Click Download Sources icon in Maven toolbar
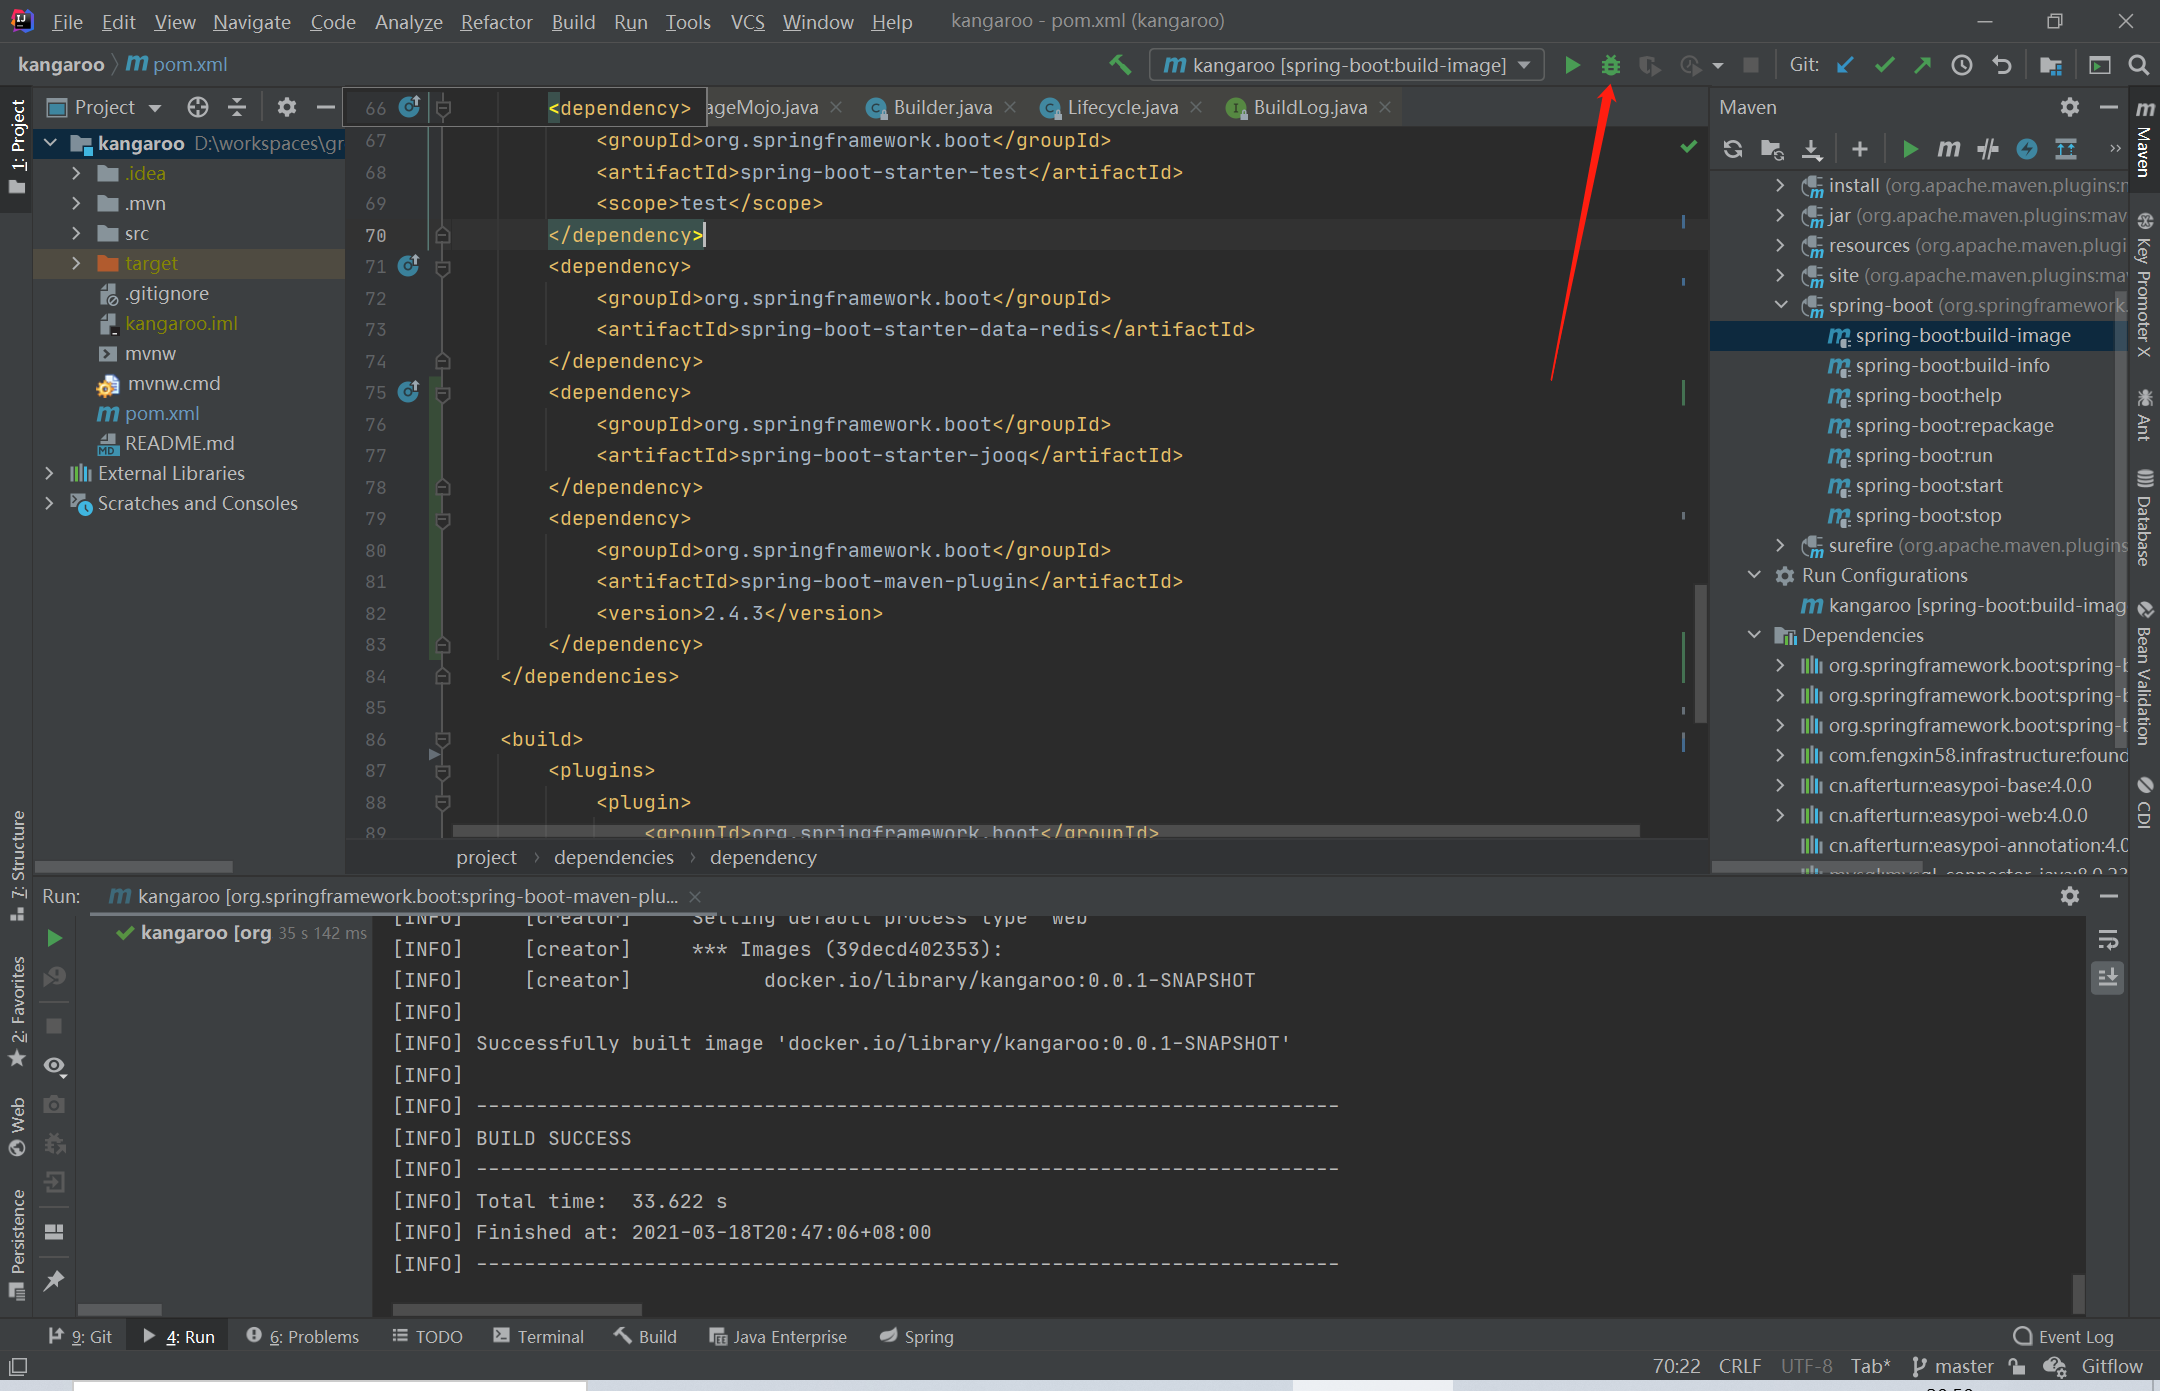Screen dimensions: 2160x1391 [x=1811, y=149]
